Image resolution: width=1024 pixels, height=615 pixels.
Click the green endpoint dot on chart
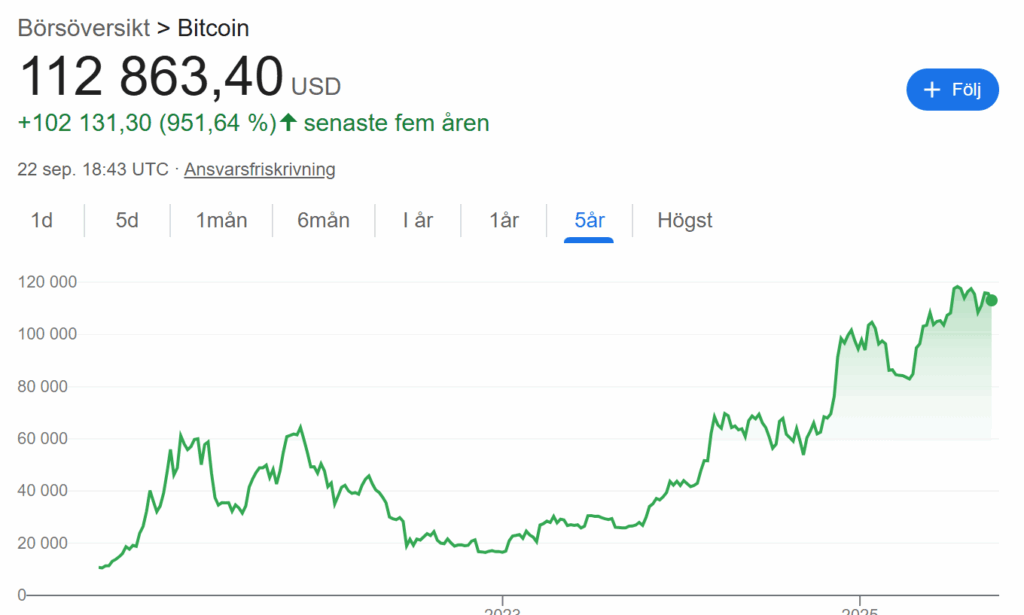point(992,300)
